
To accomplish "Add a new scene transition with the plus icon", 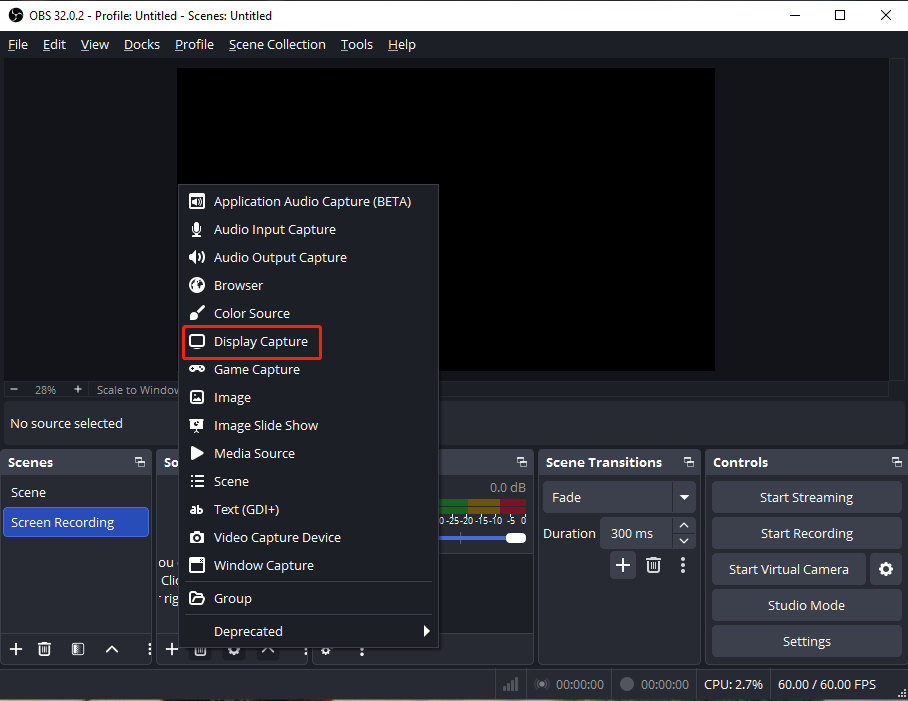I will click(622, 565).
